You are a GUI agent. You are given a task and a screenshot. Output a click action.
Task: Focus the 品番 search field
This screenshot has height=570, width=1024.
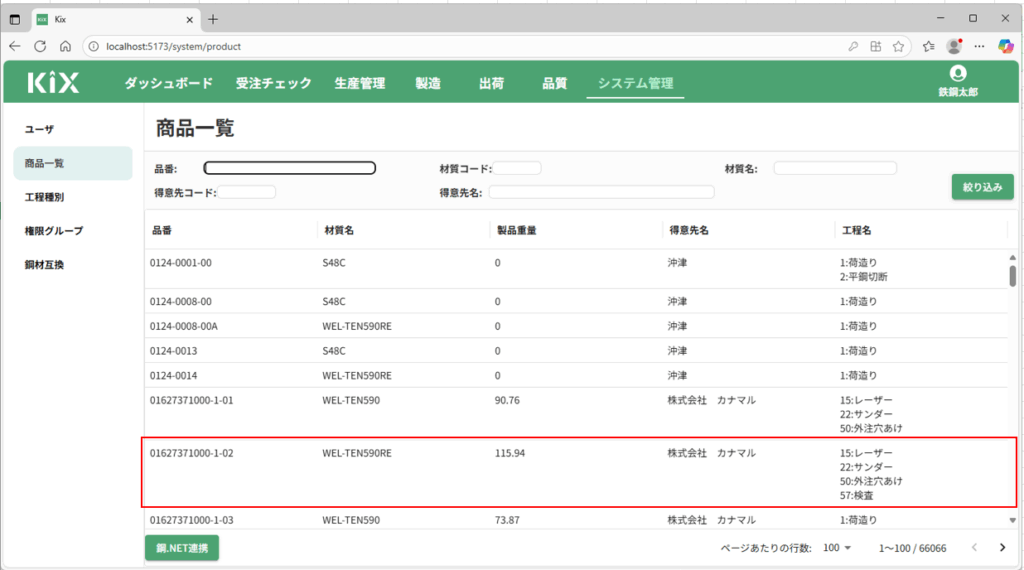pos(290,168)
